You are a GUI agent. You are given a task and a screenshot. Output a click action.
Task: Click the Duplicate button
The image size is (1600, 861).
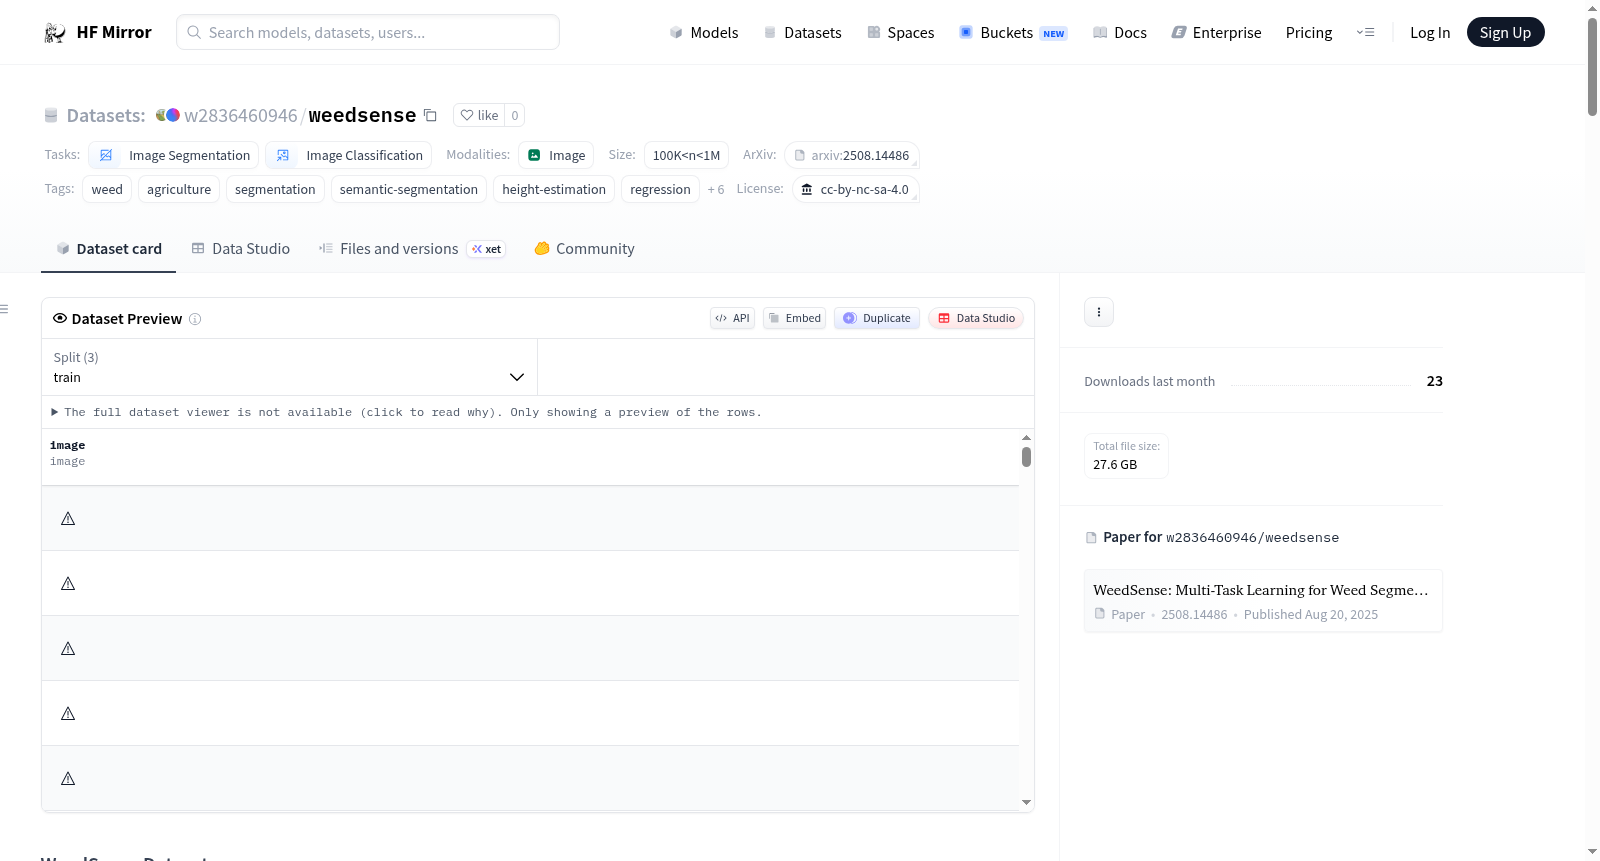tap(877, 318)
